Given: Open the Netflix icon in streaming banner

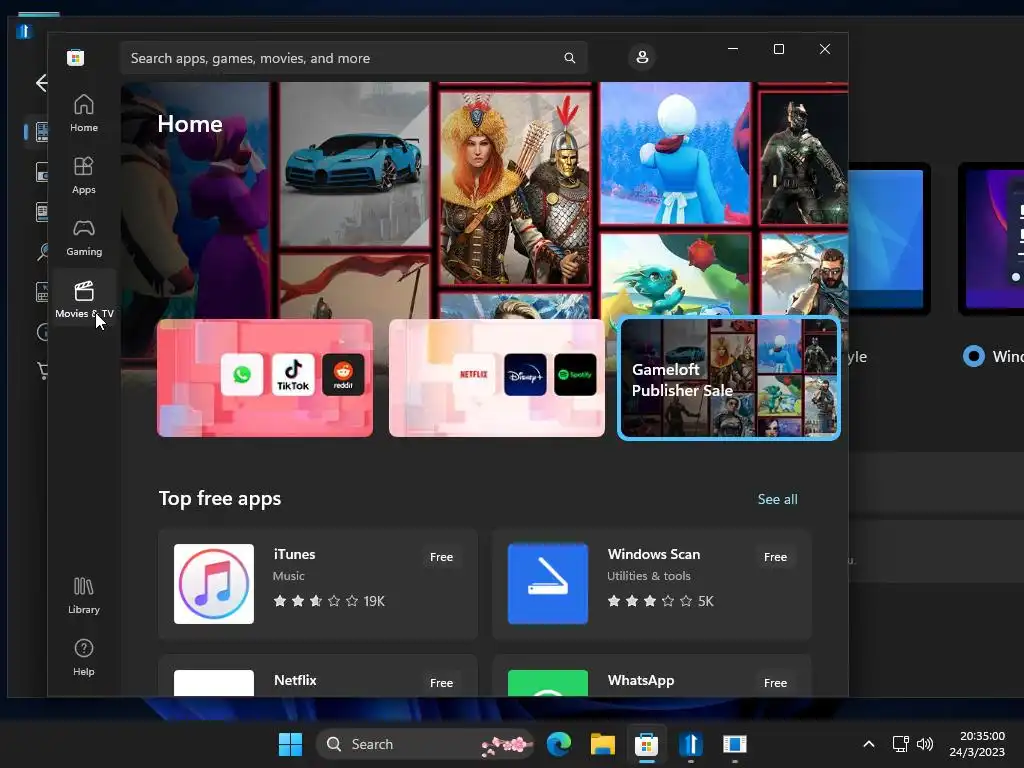Looking at the screenshot, I should (x=473, y=374).
